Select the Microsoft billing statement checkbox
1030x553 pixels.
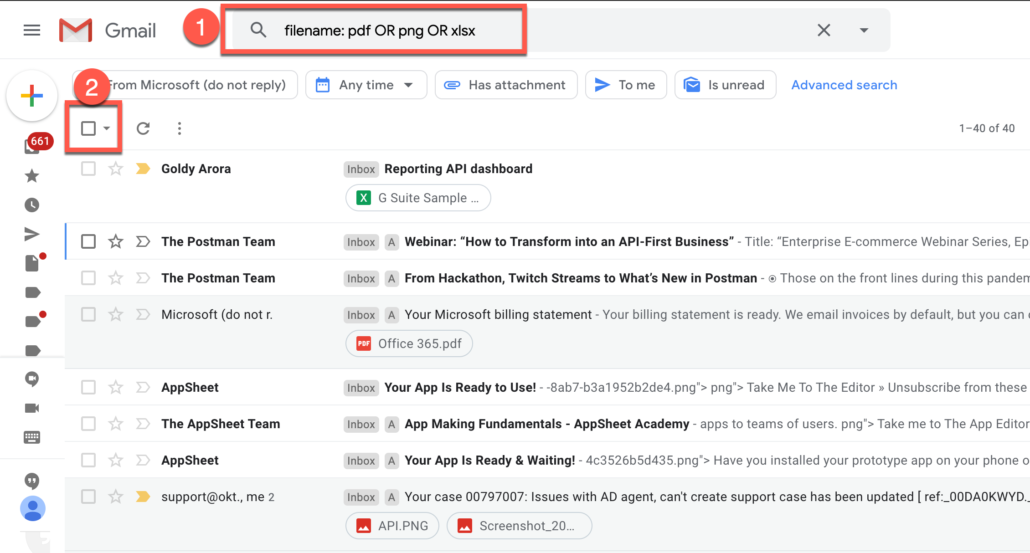click(88, 315)
